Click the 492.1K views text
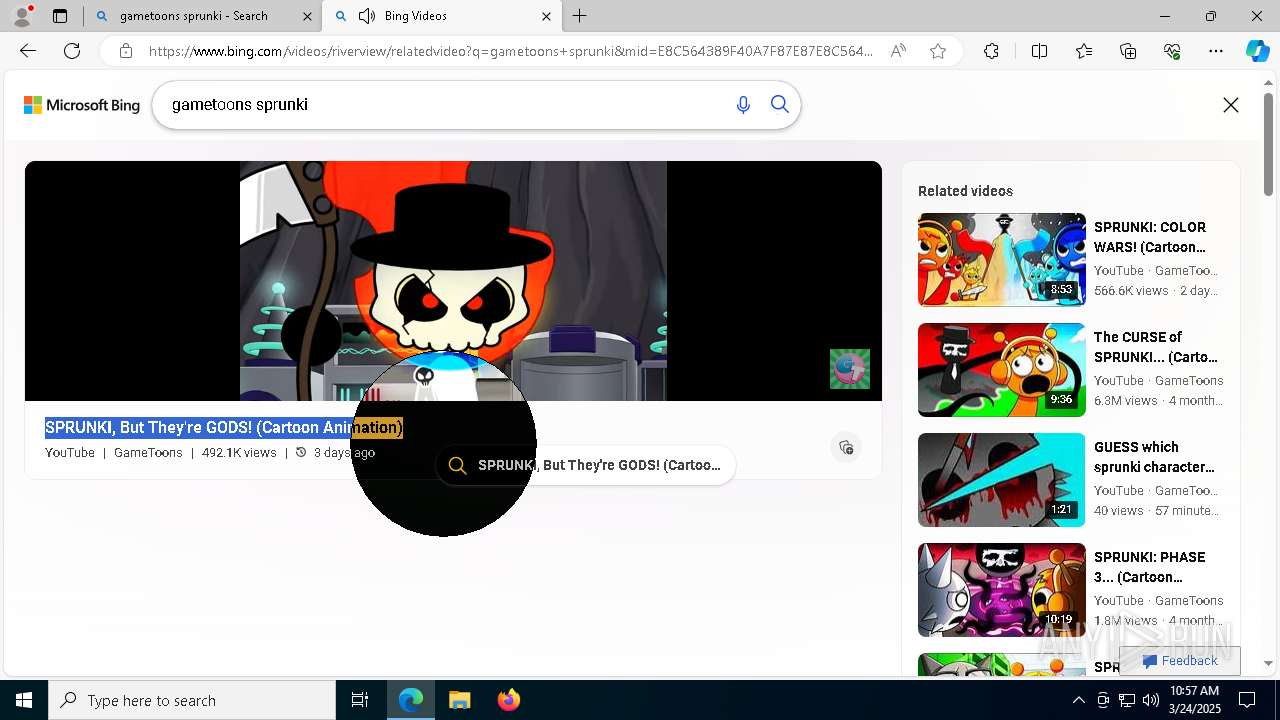The height and width of the screenshot is (720, 1280). (x=239, y=453)
